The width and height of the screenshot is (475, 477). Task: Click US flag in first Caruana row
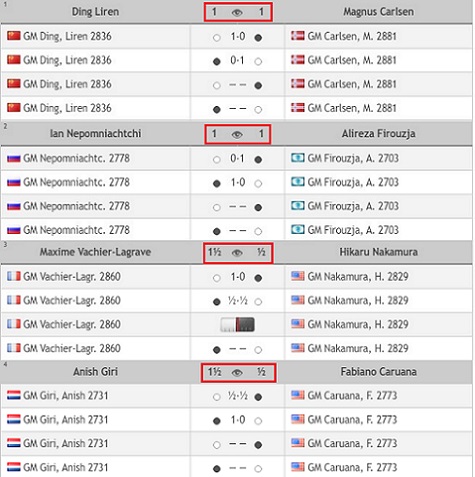pos(298,395)
